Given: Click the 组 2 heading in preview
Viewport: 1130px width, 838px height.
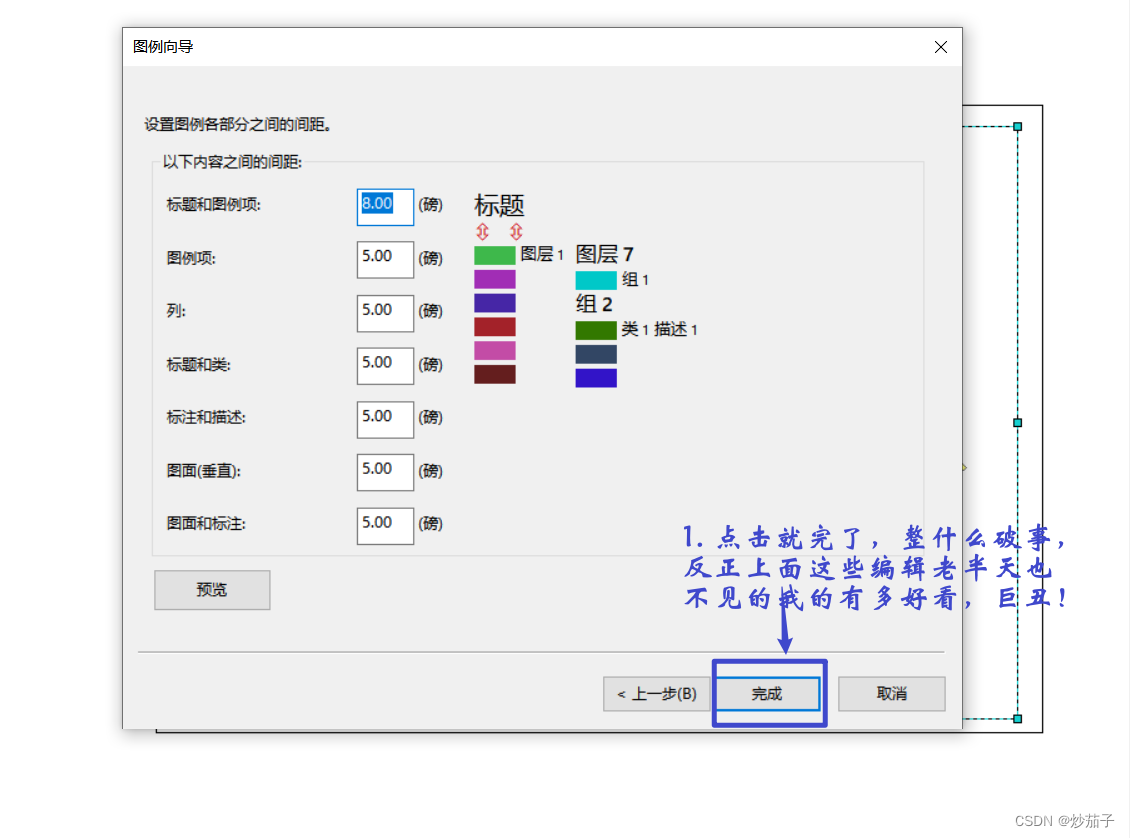Looking at the screenshot, I should point(594,303).
